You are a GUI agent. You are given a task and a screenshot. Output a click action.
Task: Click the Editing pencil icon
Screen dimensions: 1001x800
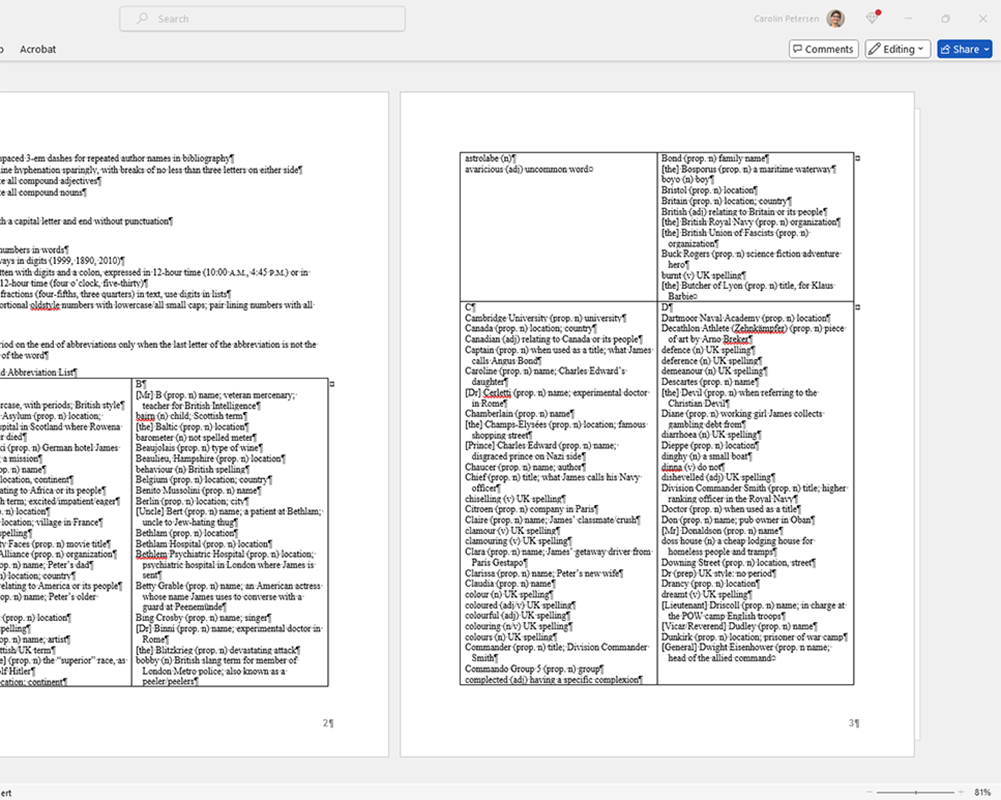click(875, 49)
